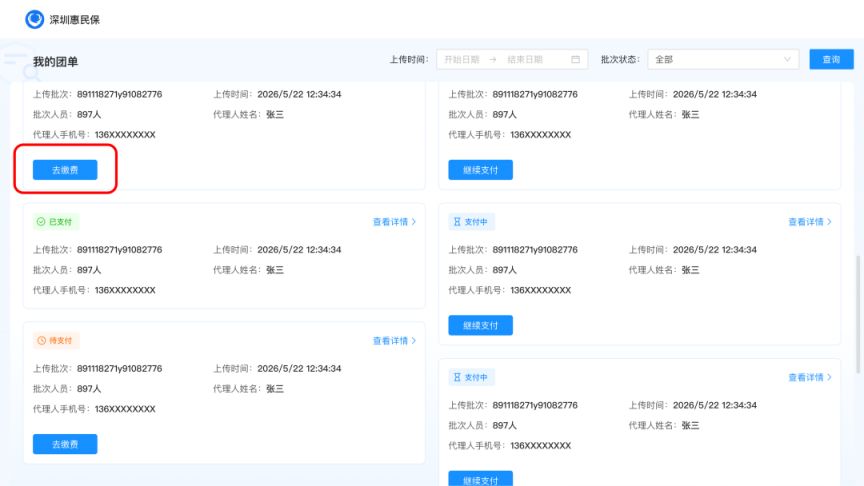Screen dimensions: 864x486
Task: Click the chevron next to 查看详情 in the 已支付 card
Action: [413, 222]
